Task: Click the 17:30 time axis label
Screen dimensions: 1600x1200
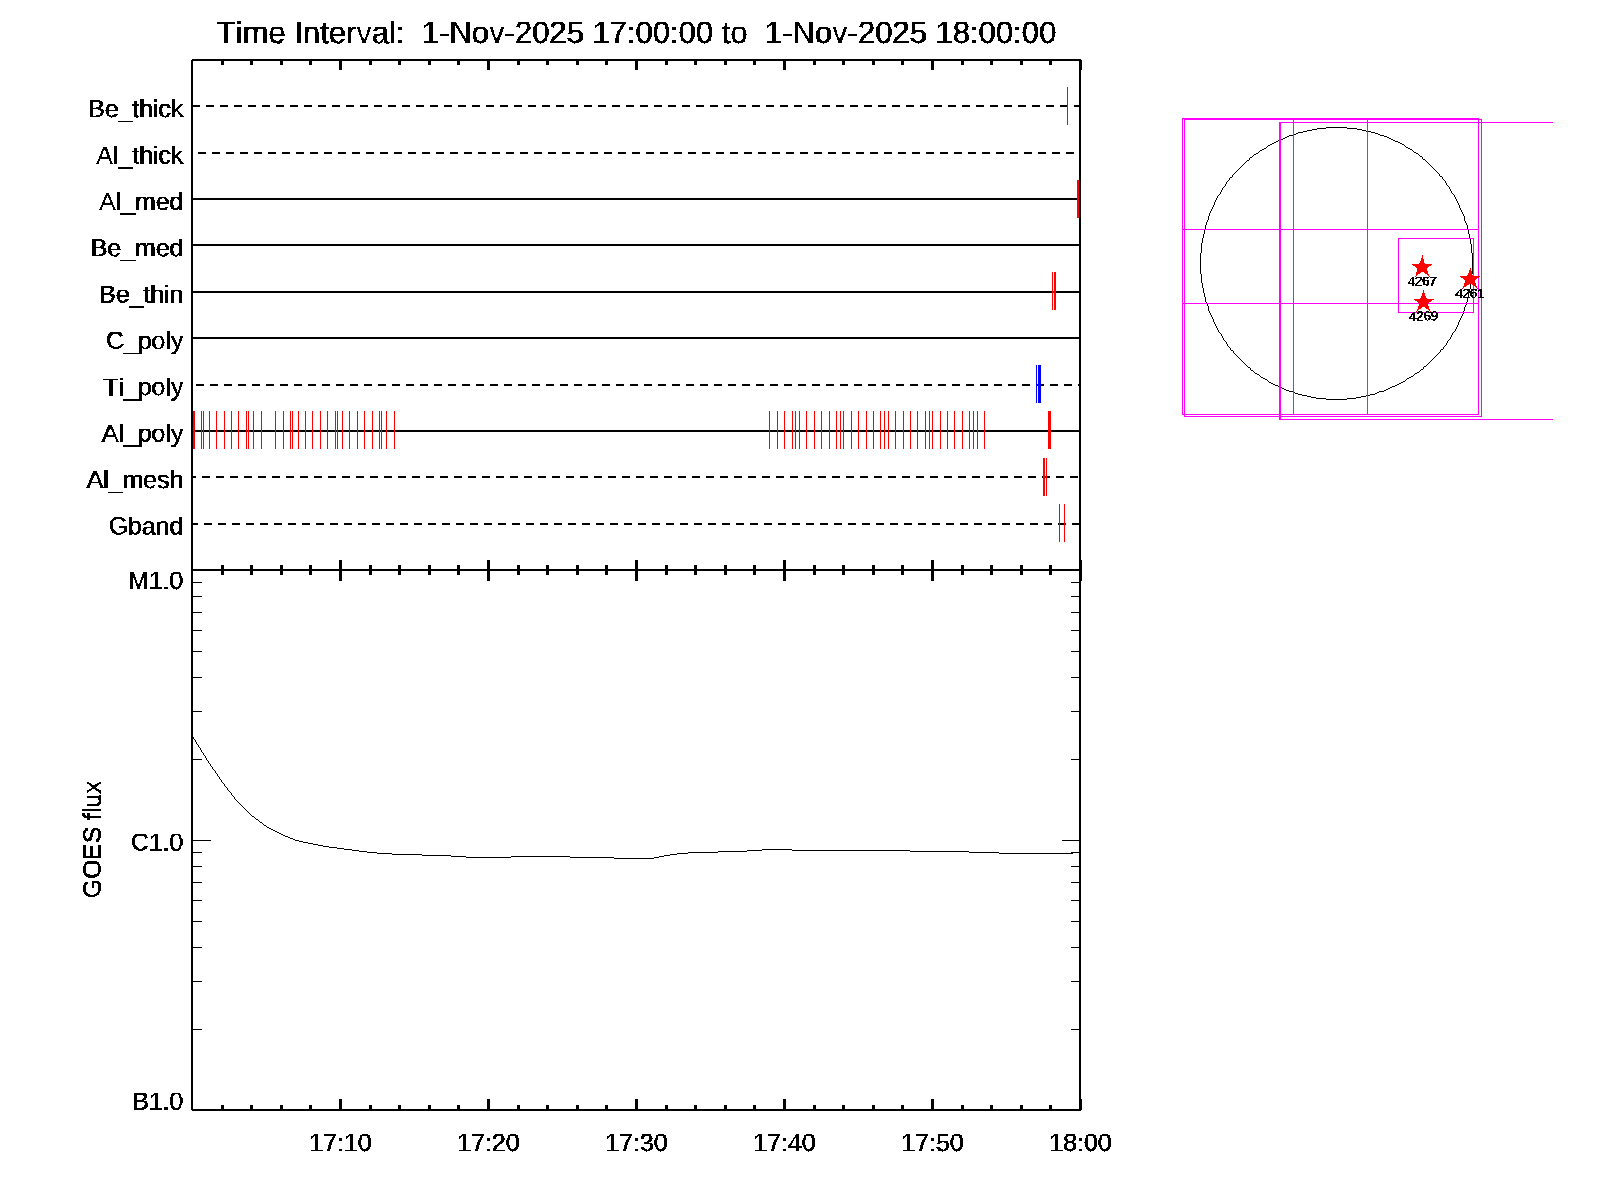Action: pos(636,1143)
